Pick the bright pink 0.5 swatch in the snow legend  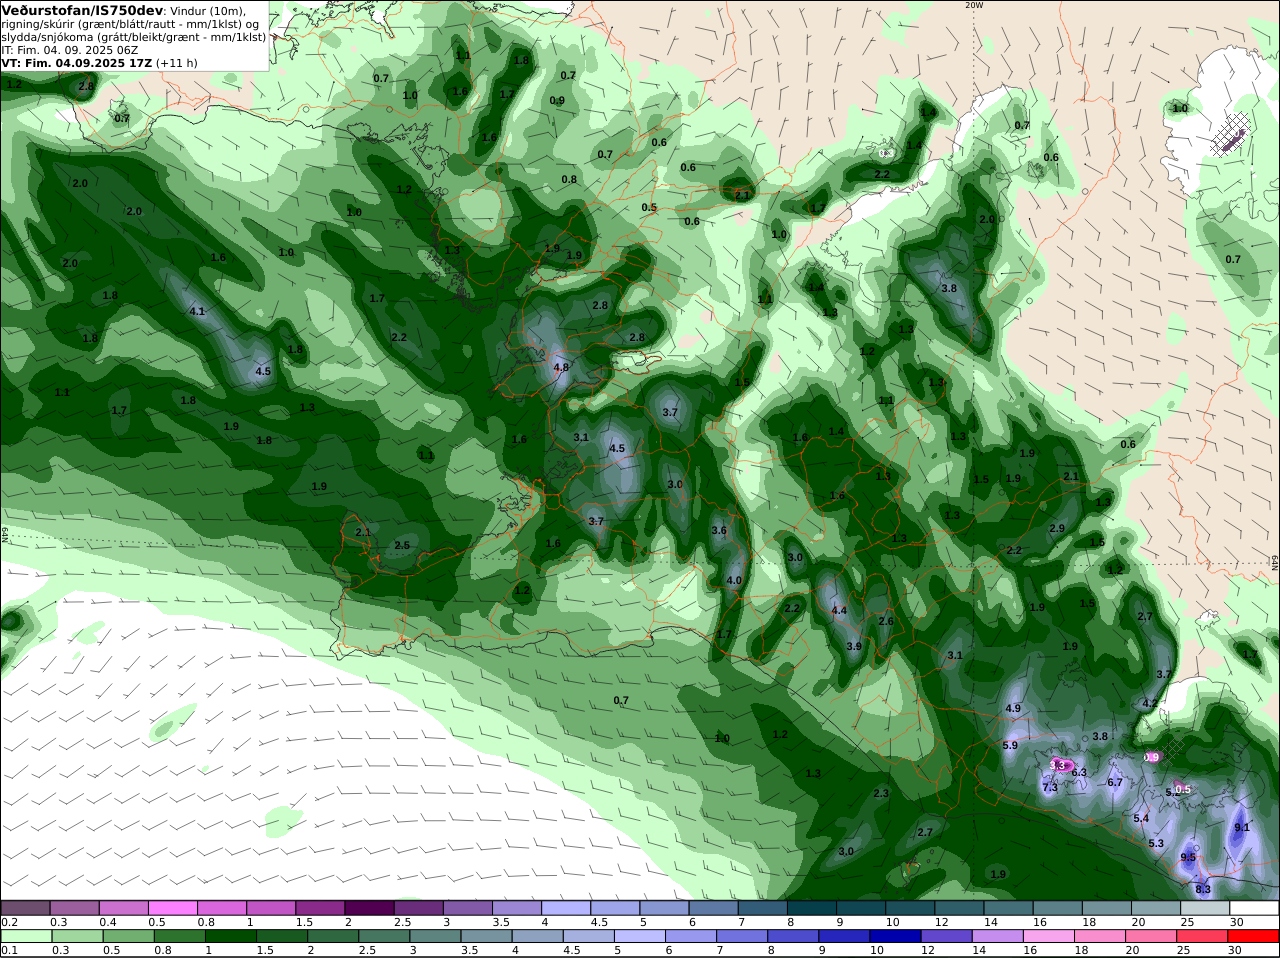(x=172, y=908)
